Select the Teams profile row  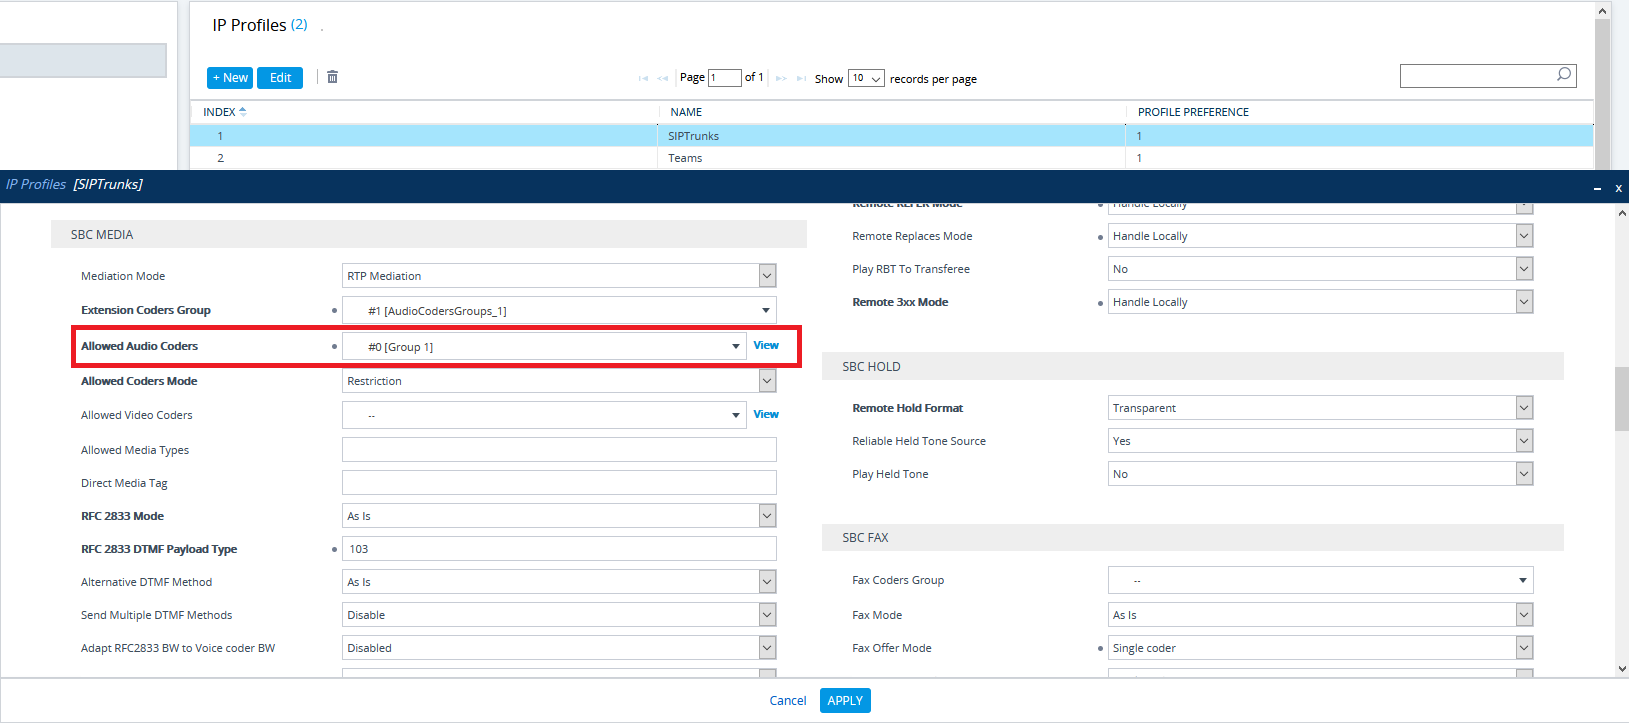pos(685,158)
